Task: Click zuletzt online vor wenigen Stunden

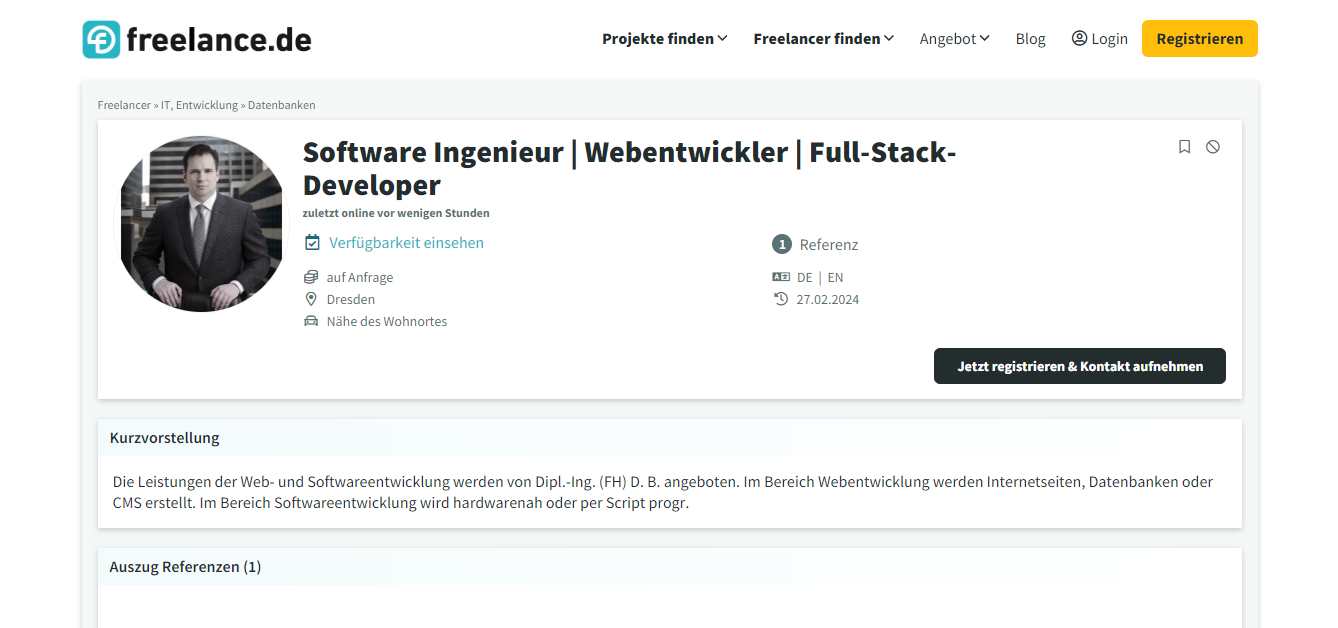Action: (396, 213)
